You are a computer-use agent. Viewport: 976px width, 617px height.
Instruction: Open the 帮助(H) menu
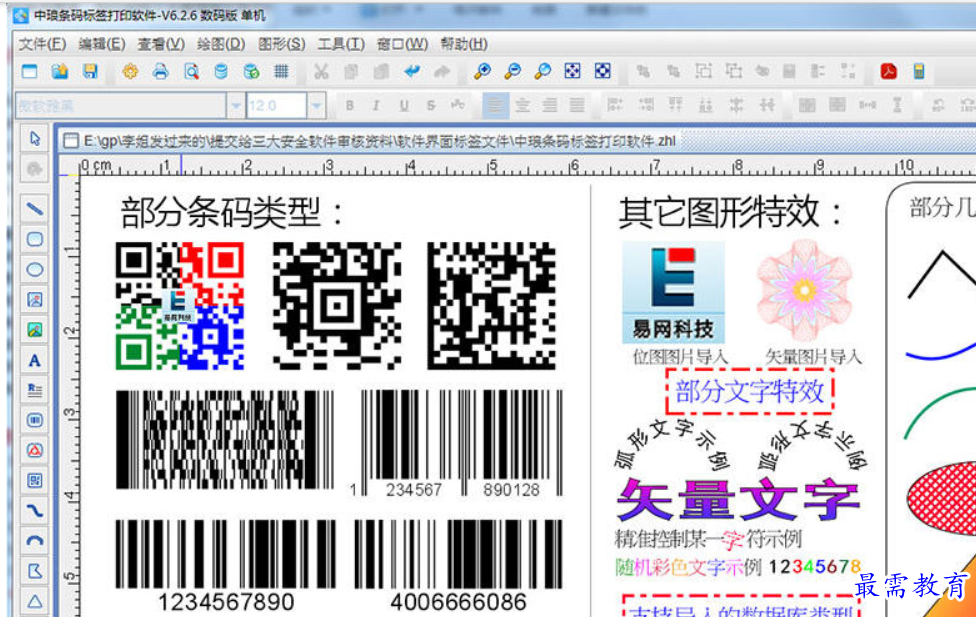[x=464, y=44]
